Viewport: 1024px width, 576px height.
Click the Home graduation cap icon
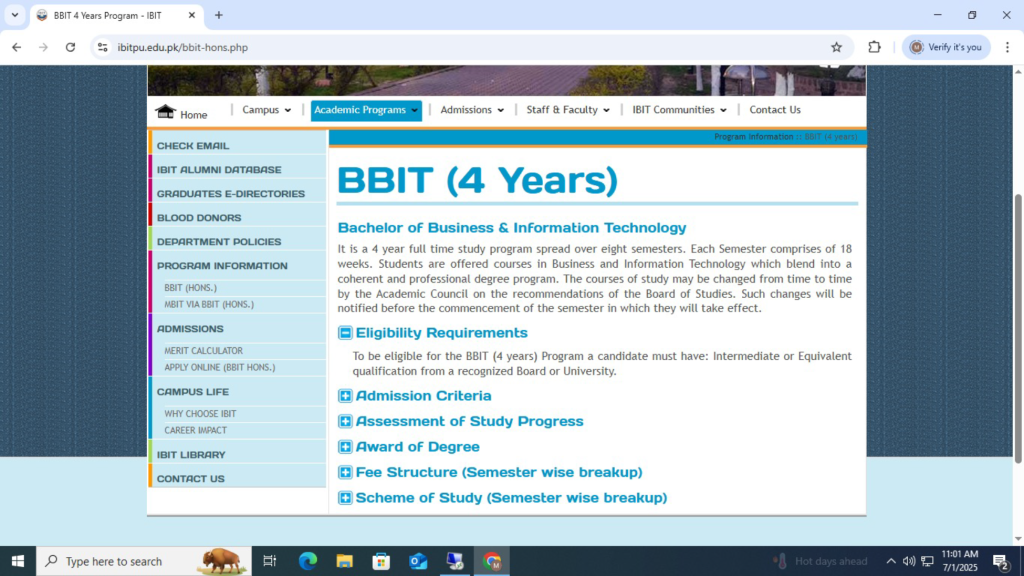[165, 112]
